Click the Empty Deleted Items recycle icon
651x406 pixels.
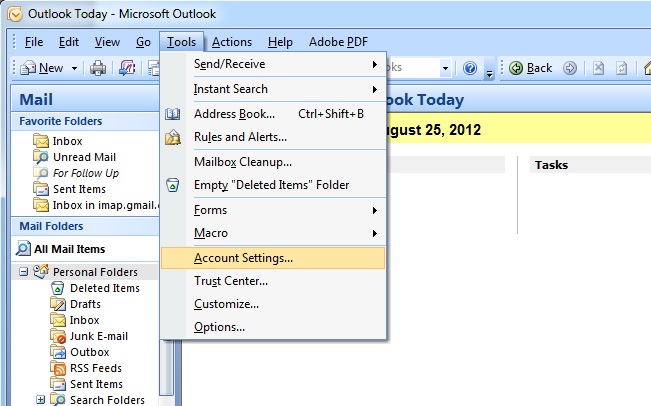coord(172,185)
